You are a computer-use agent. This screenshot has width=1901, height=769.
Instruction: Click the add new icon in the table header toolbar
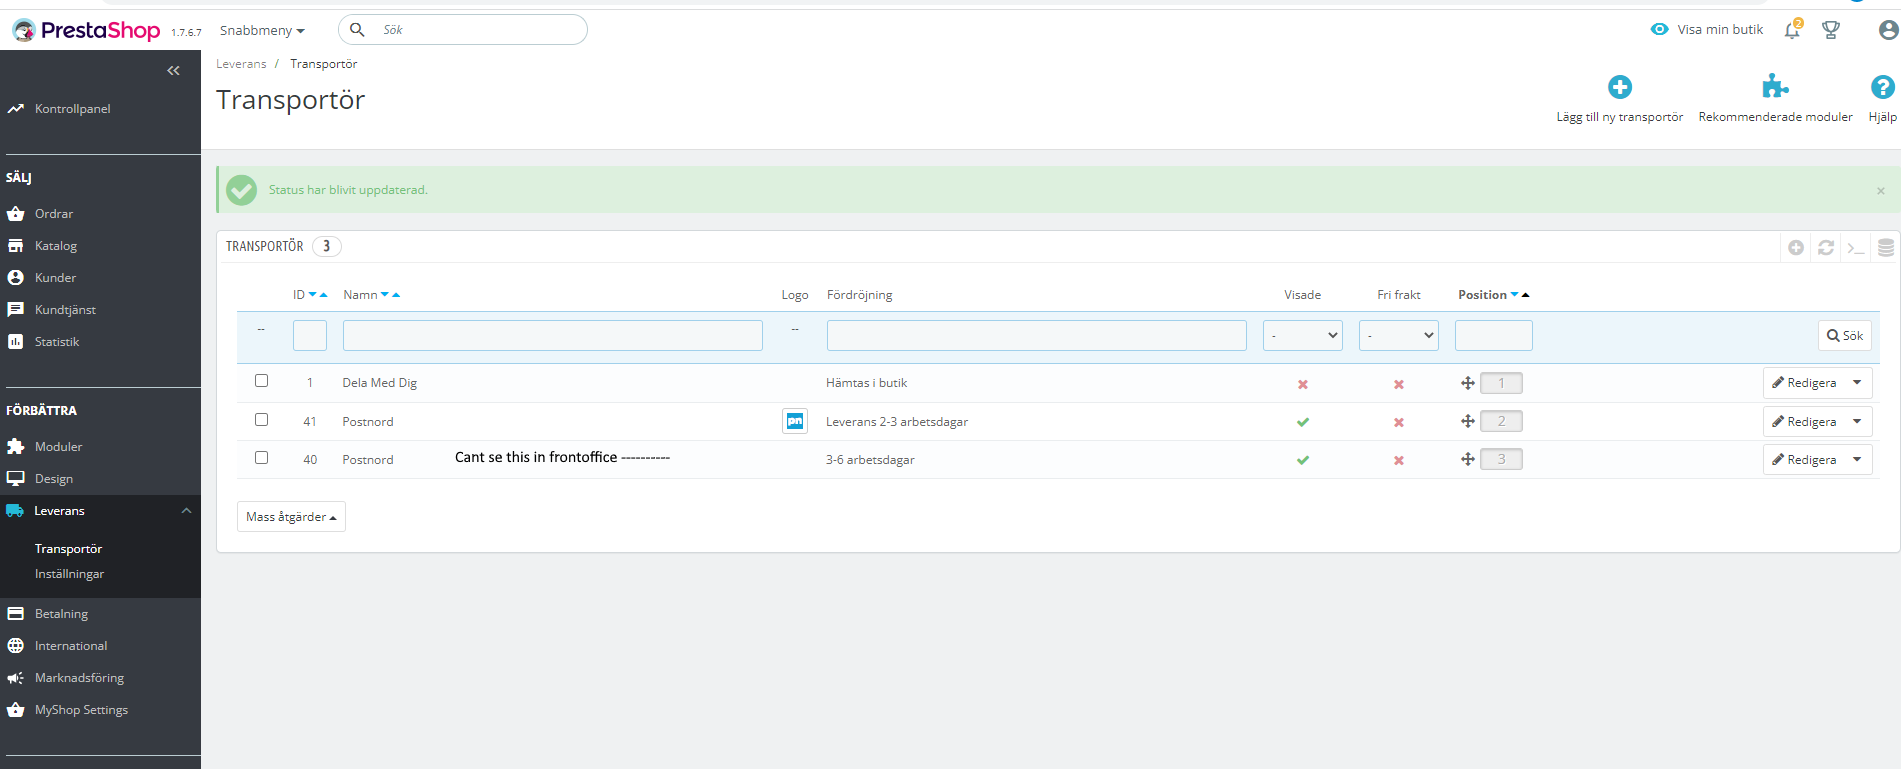1796,247
